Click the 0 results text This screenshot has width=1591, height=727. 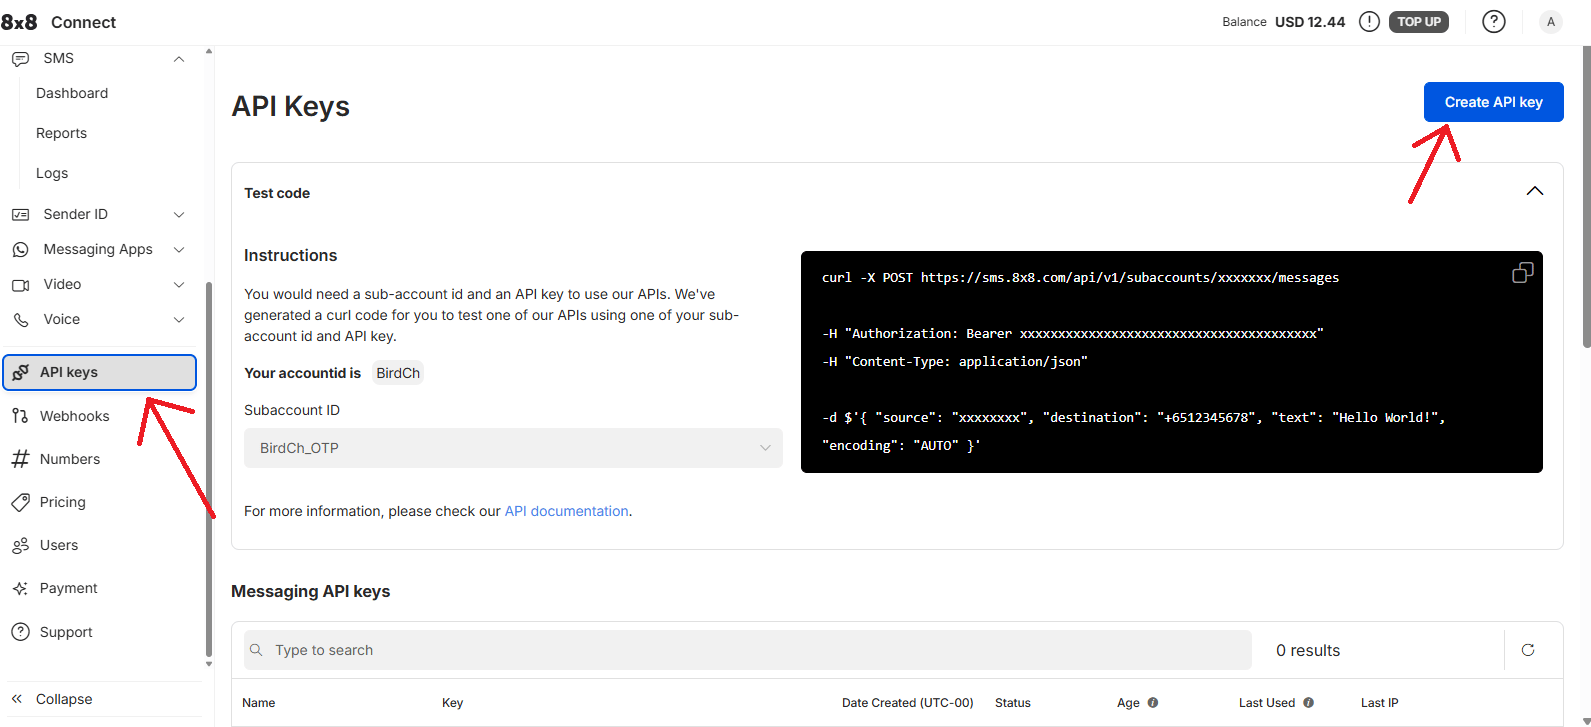(x=1308, y=650)
